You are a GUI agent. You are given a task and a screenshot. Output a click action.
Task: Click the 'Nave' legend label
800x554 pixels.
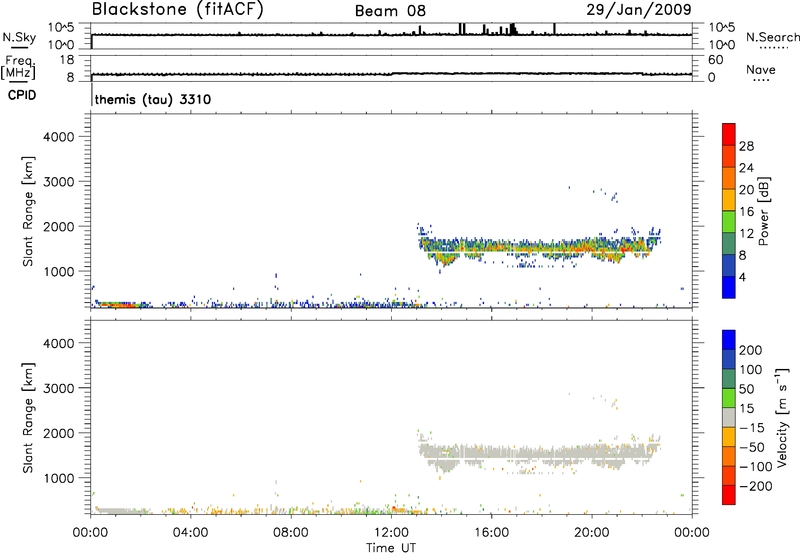coord(760,69)
